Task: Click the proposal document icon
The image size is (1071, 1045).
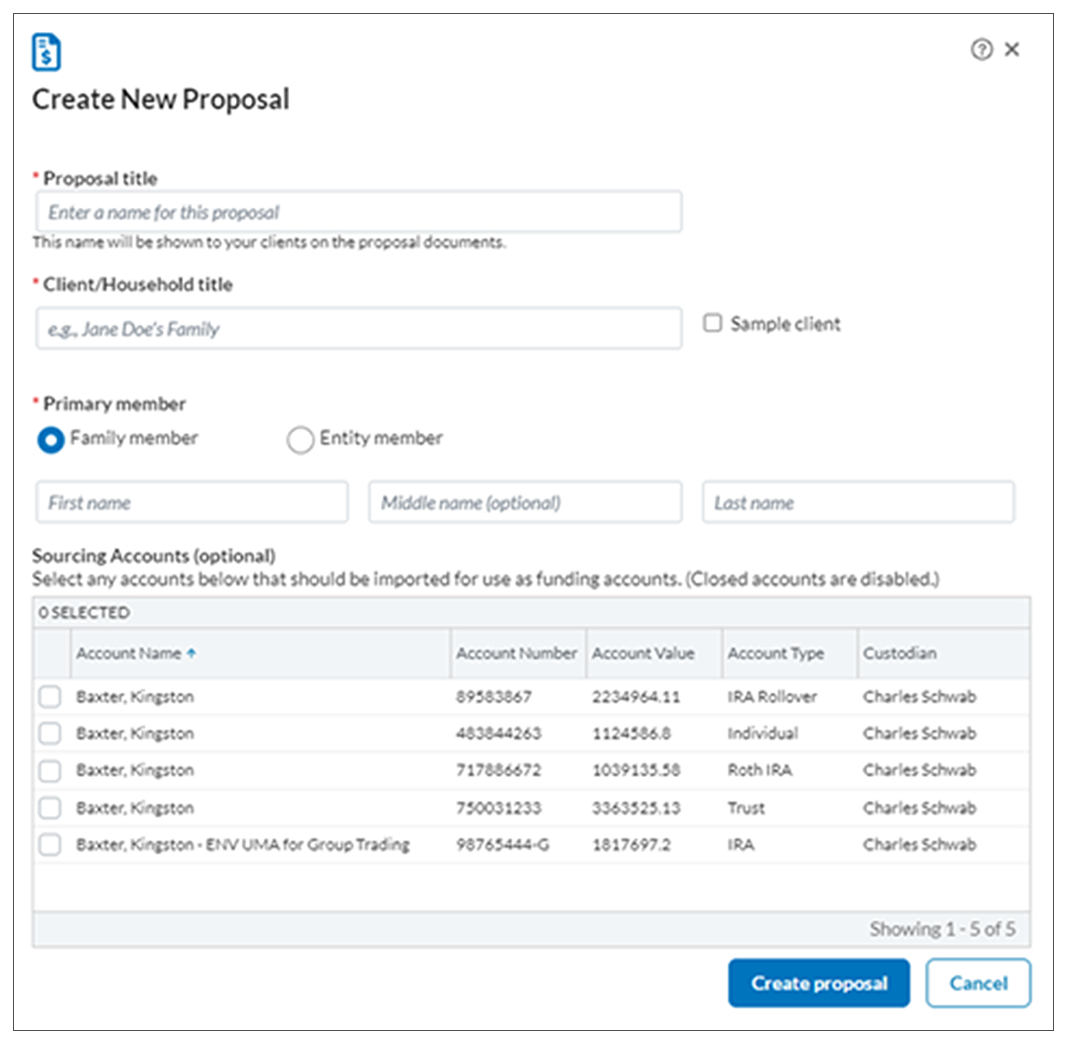Action: point(47,52)
